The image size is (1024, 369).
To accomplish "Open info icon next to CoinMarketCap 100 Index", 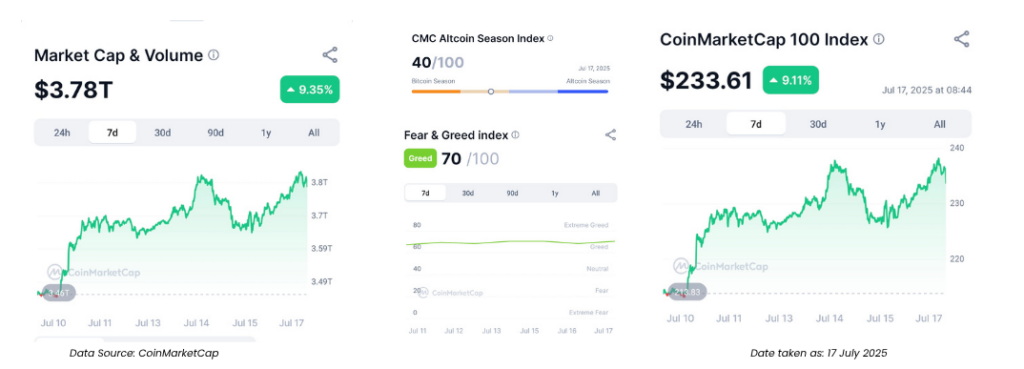I will (878, 39).
